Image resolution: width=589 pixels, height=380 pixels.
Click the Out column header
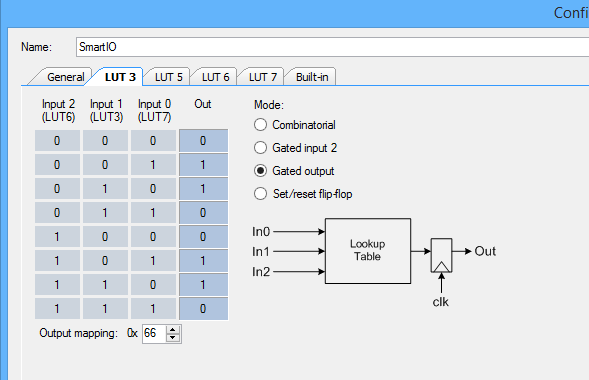tap(202, 104)
